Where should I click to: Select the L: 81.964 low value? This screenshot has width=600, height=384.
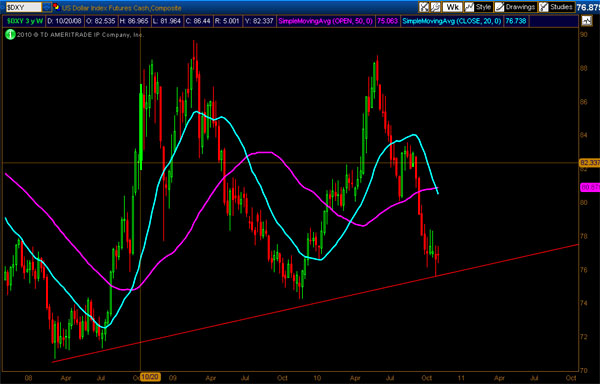tap(166, 21)
